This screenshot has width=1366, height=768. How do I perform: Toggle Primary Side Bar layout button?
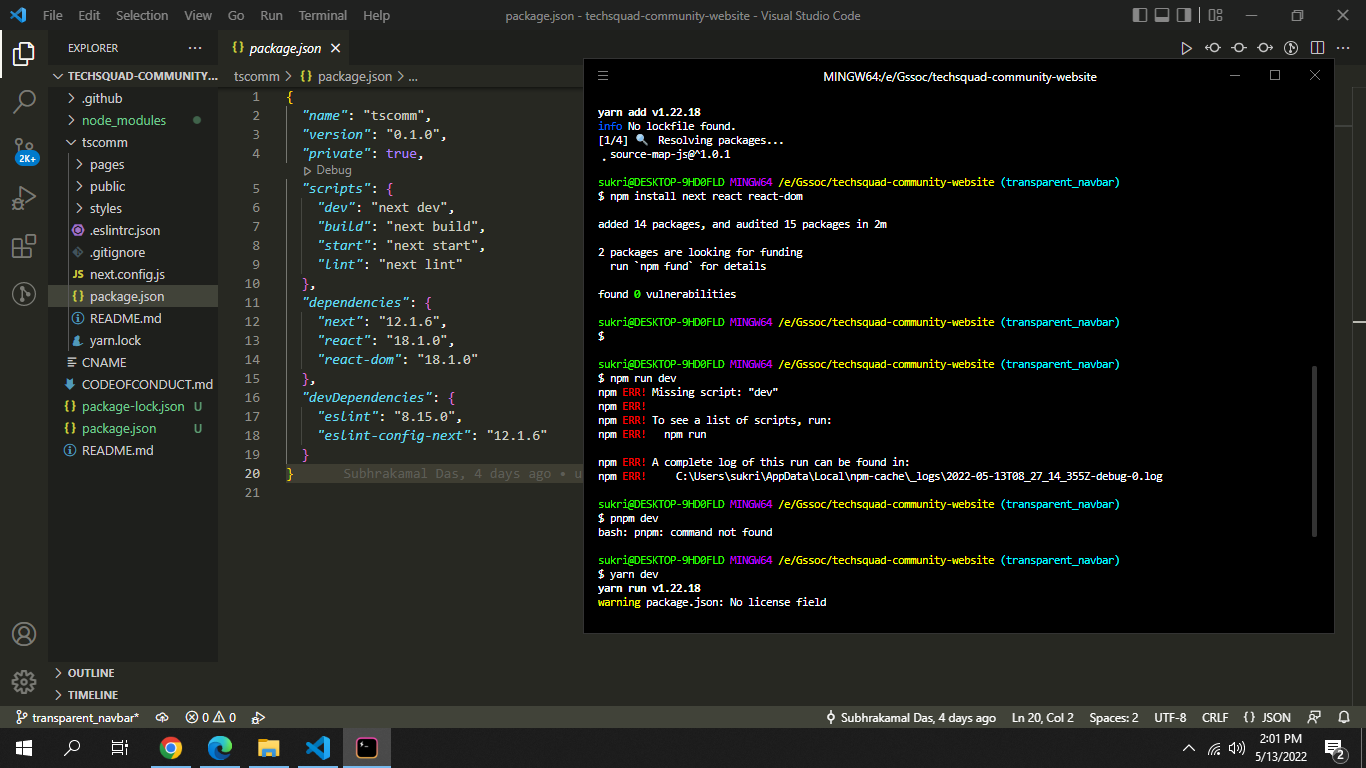1141,16
